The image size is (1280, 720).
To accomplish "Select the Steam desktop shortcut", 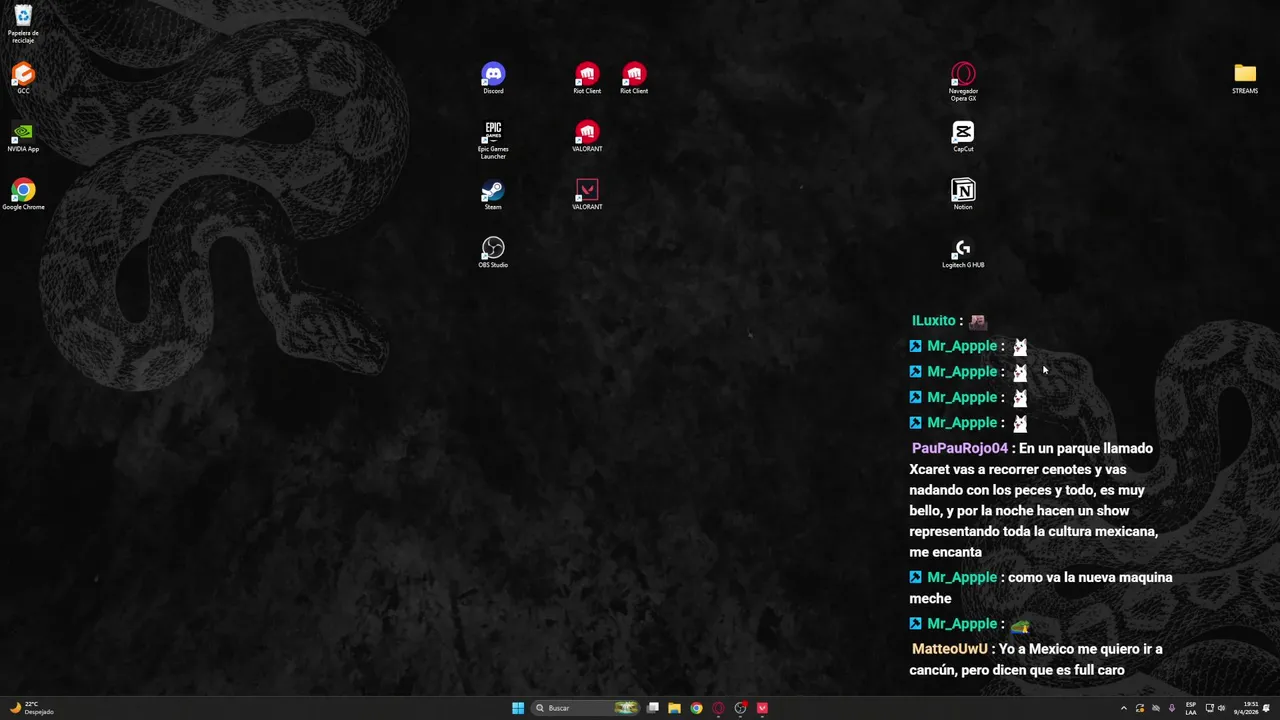I will (493, 195).
